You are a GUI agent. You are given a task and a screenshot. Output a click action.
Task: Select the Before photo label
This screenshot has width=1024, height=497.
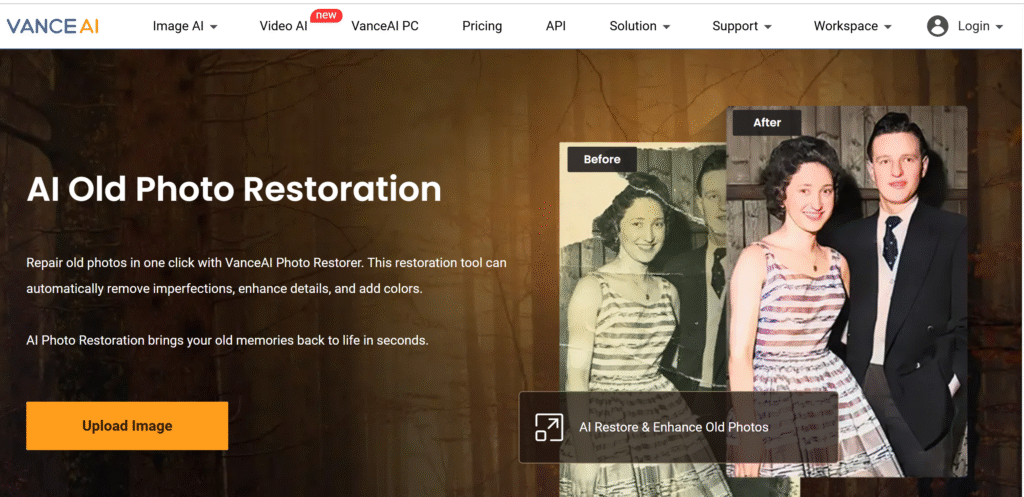pos(602,159)
